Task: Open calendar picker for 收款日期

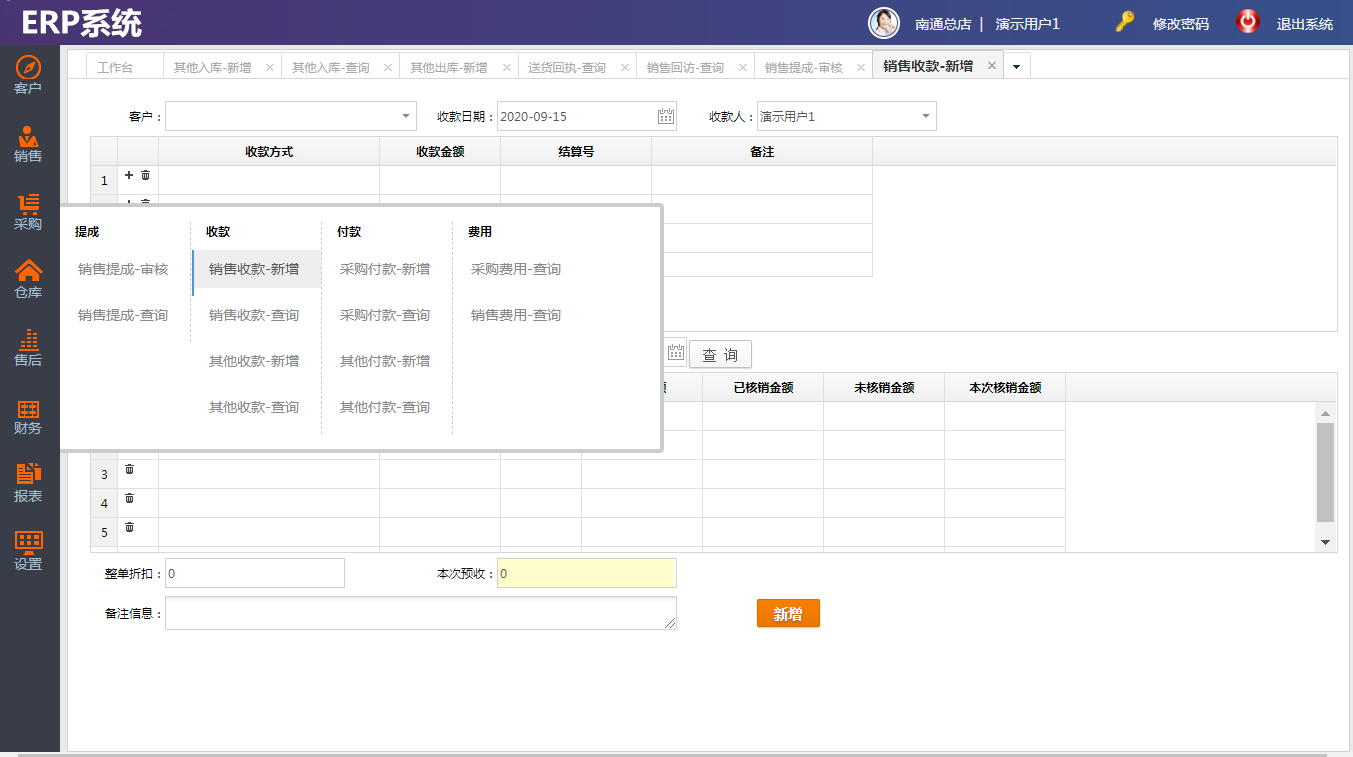Action: (x=666, y=117)
